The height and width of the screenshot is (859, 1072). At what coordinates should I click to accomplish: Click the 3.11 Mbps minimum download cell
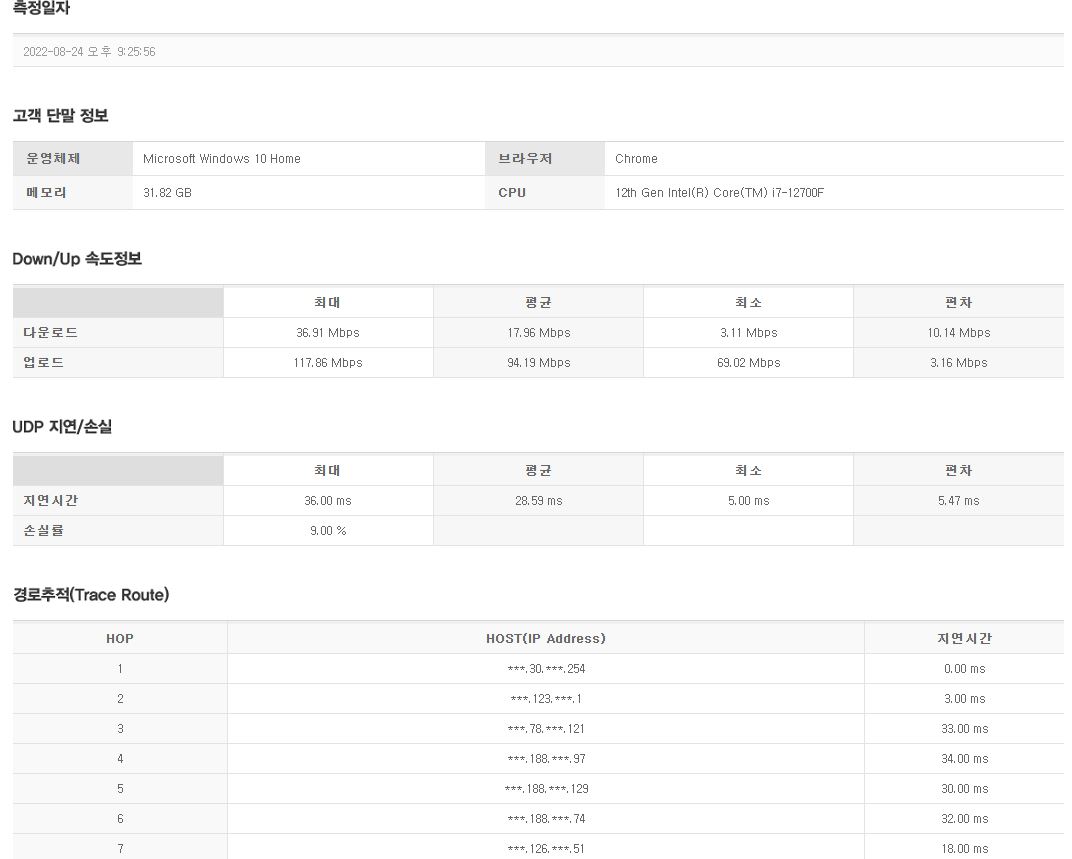pos(748,333)
